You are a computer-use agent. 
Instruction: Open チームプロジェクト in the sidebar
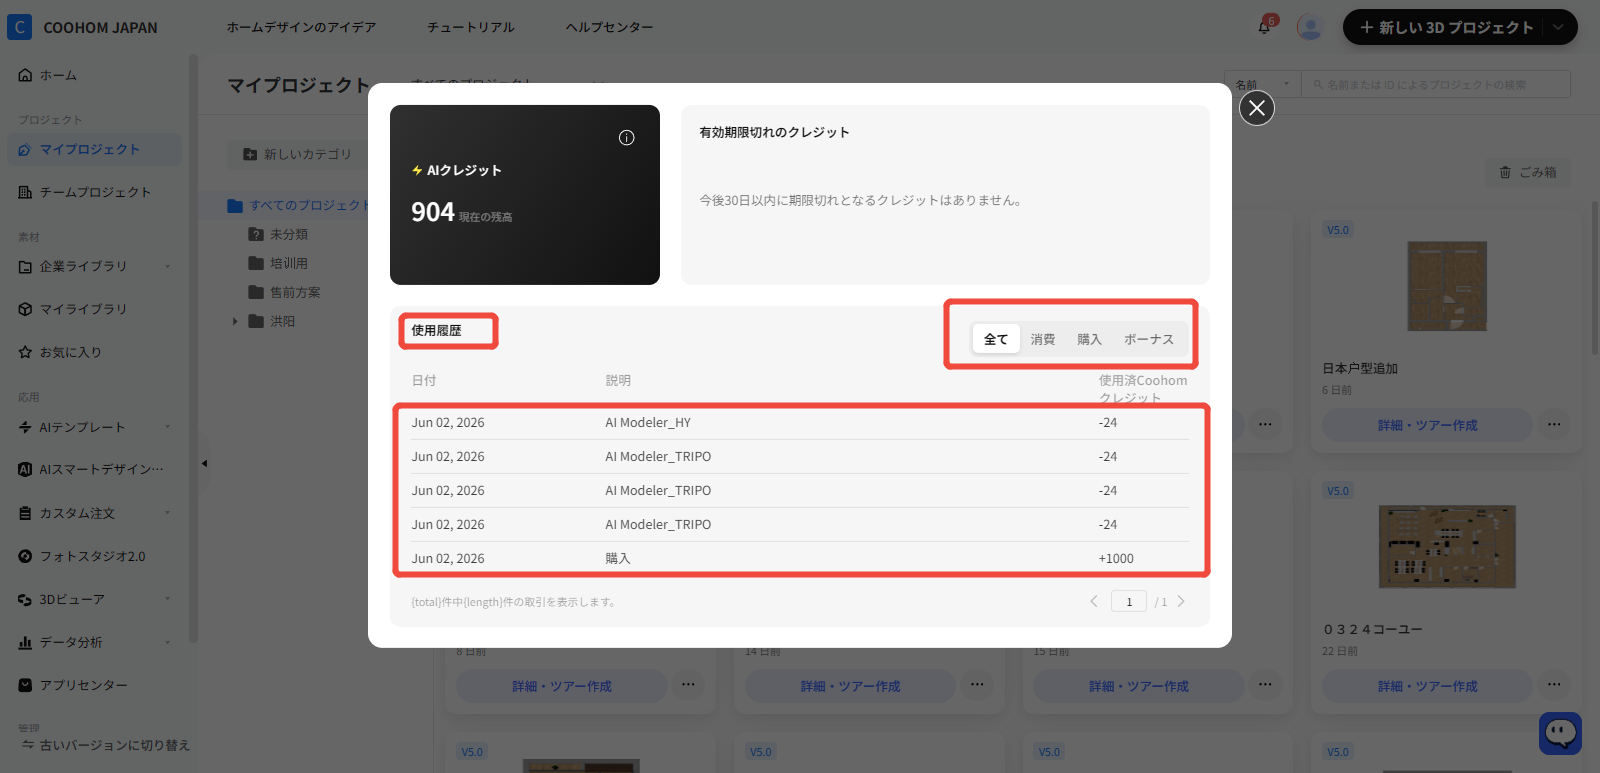click(x=92, y=192)
